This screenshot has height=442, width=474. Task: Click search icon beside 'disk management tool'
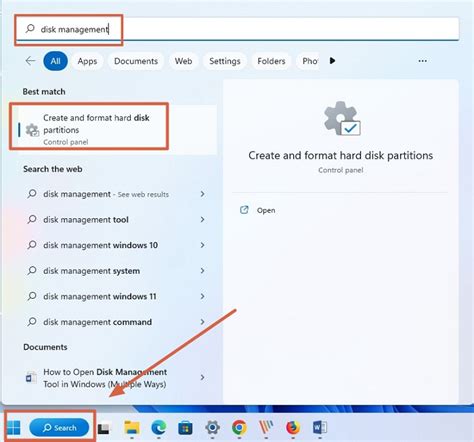click(x=32, y=219)
